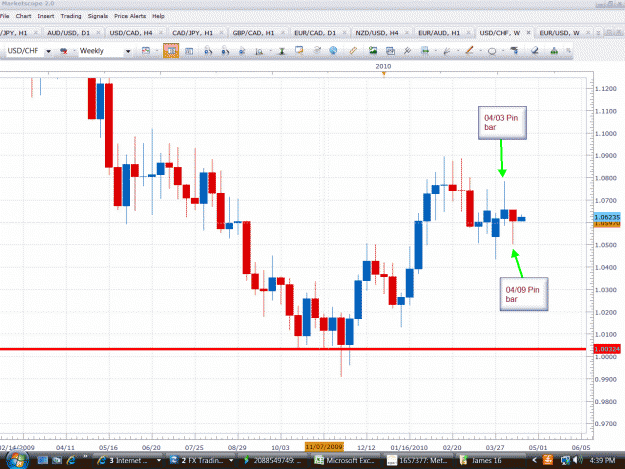Click the save chart picture icon
The image size is (625, 469).
[x=373, y=51]
